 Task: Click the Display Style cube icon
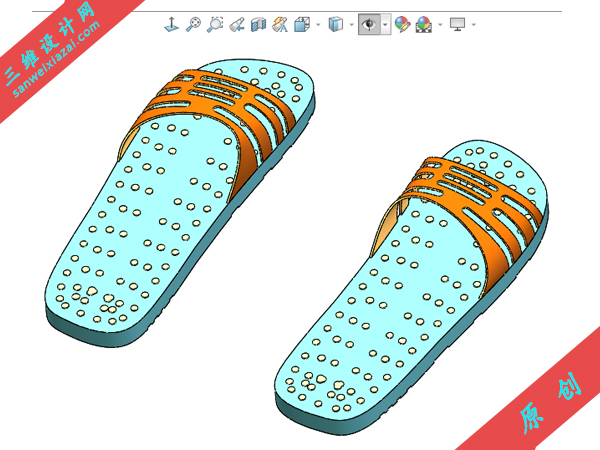336,24
